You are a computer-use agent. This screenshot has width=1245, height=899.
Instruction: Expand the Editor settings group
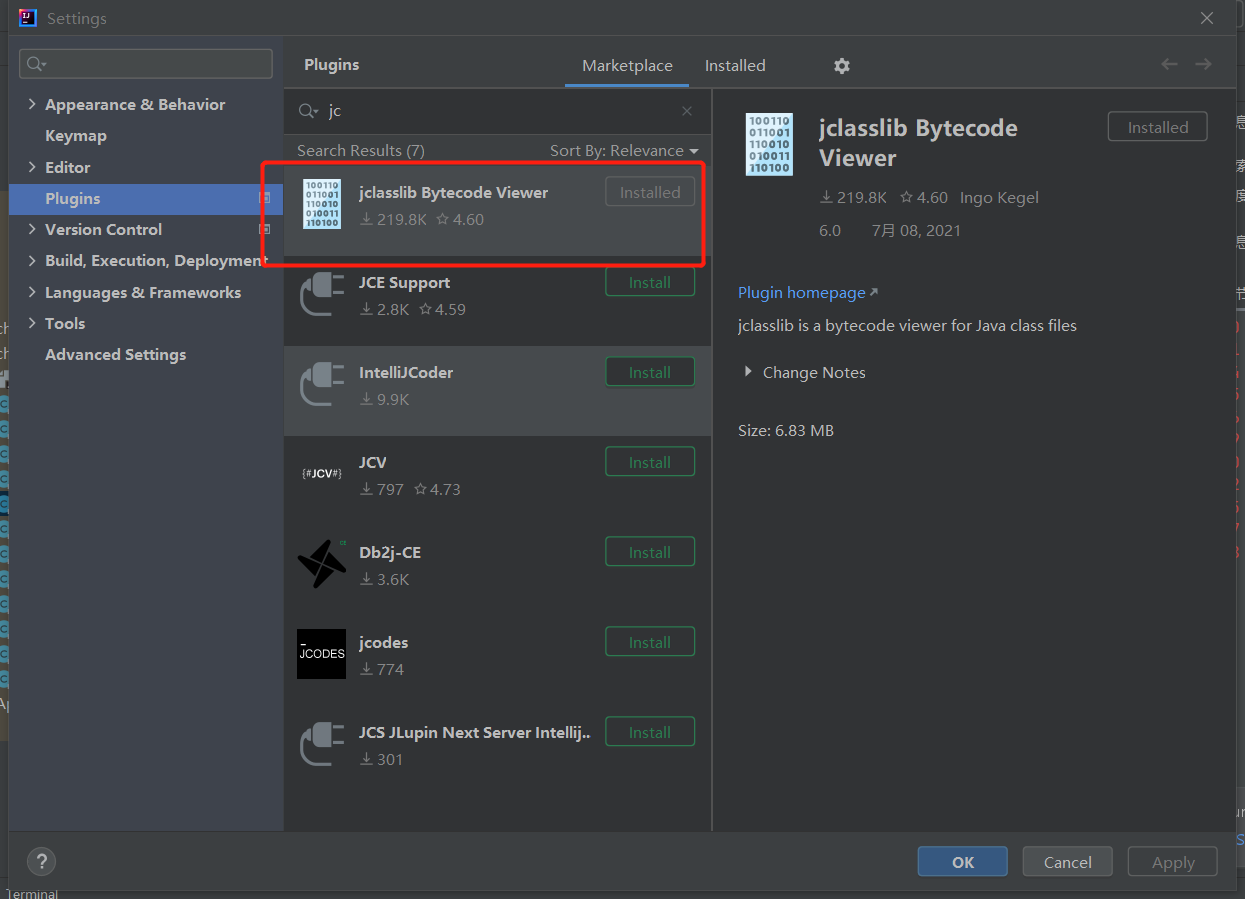coord(32,167)
